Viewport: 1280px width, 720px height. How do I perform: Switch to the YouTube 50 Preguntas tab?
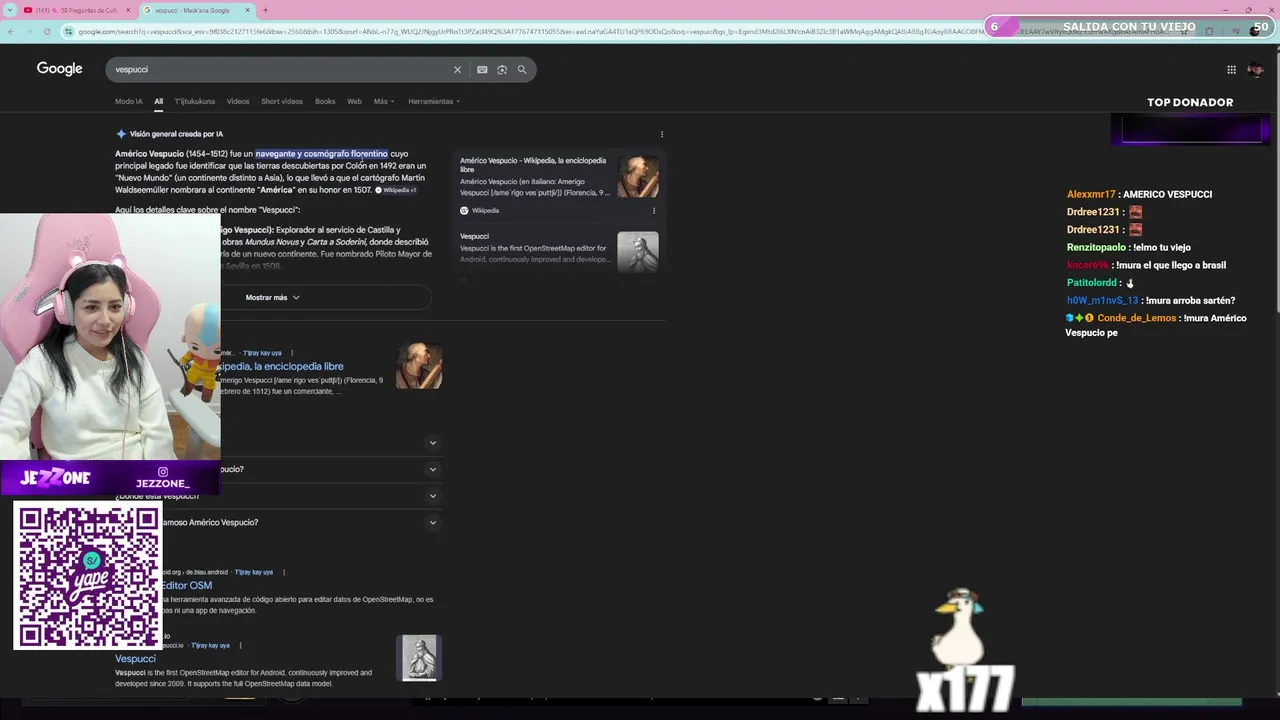[76, 10]
